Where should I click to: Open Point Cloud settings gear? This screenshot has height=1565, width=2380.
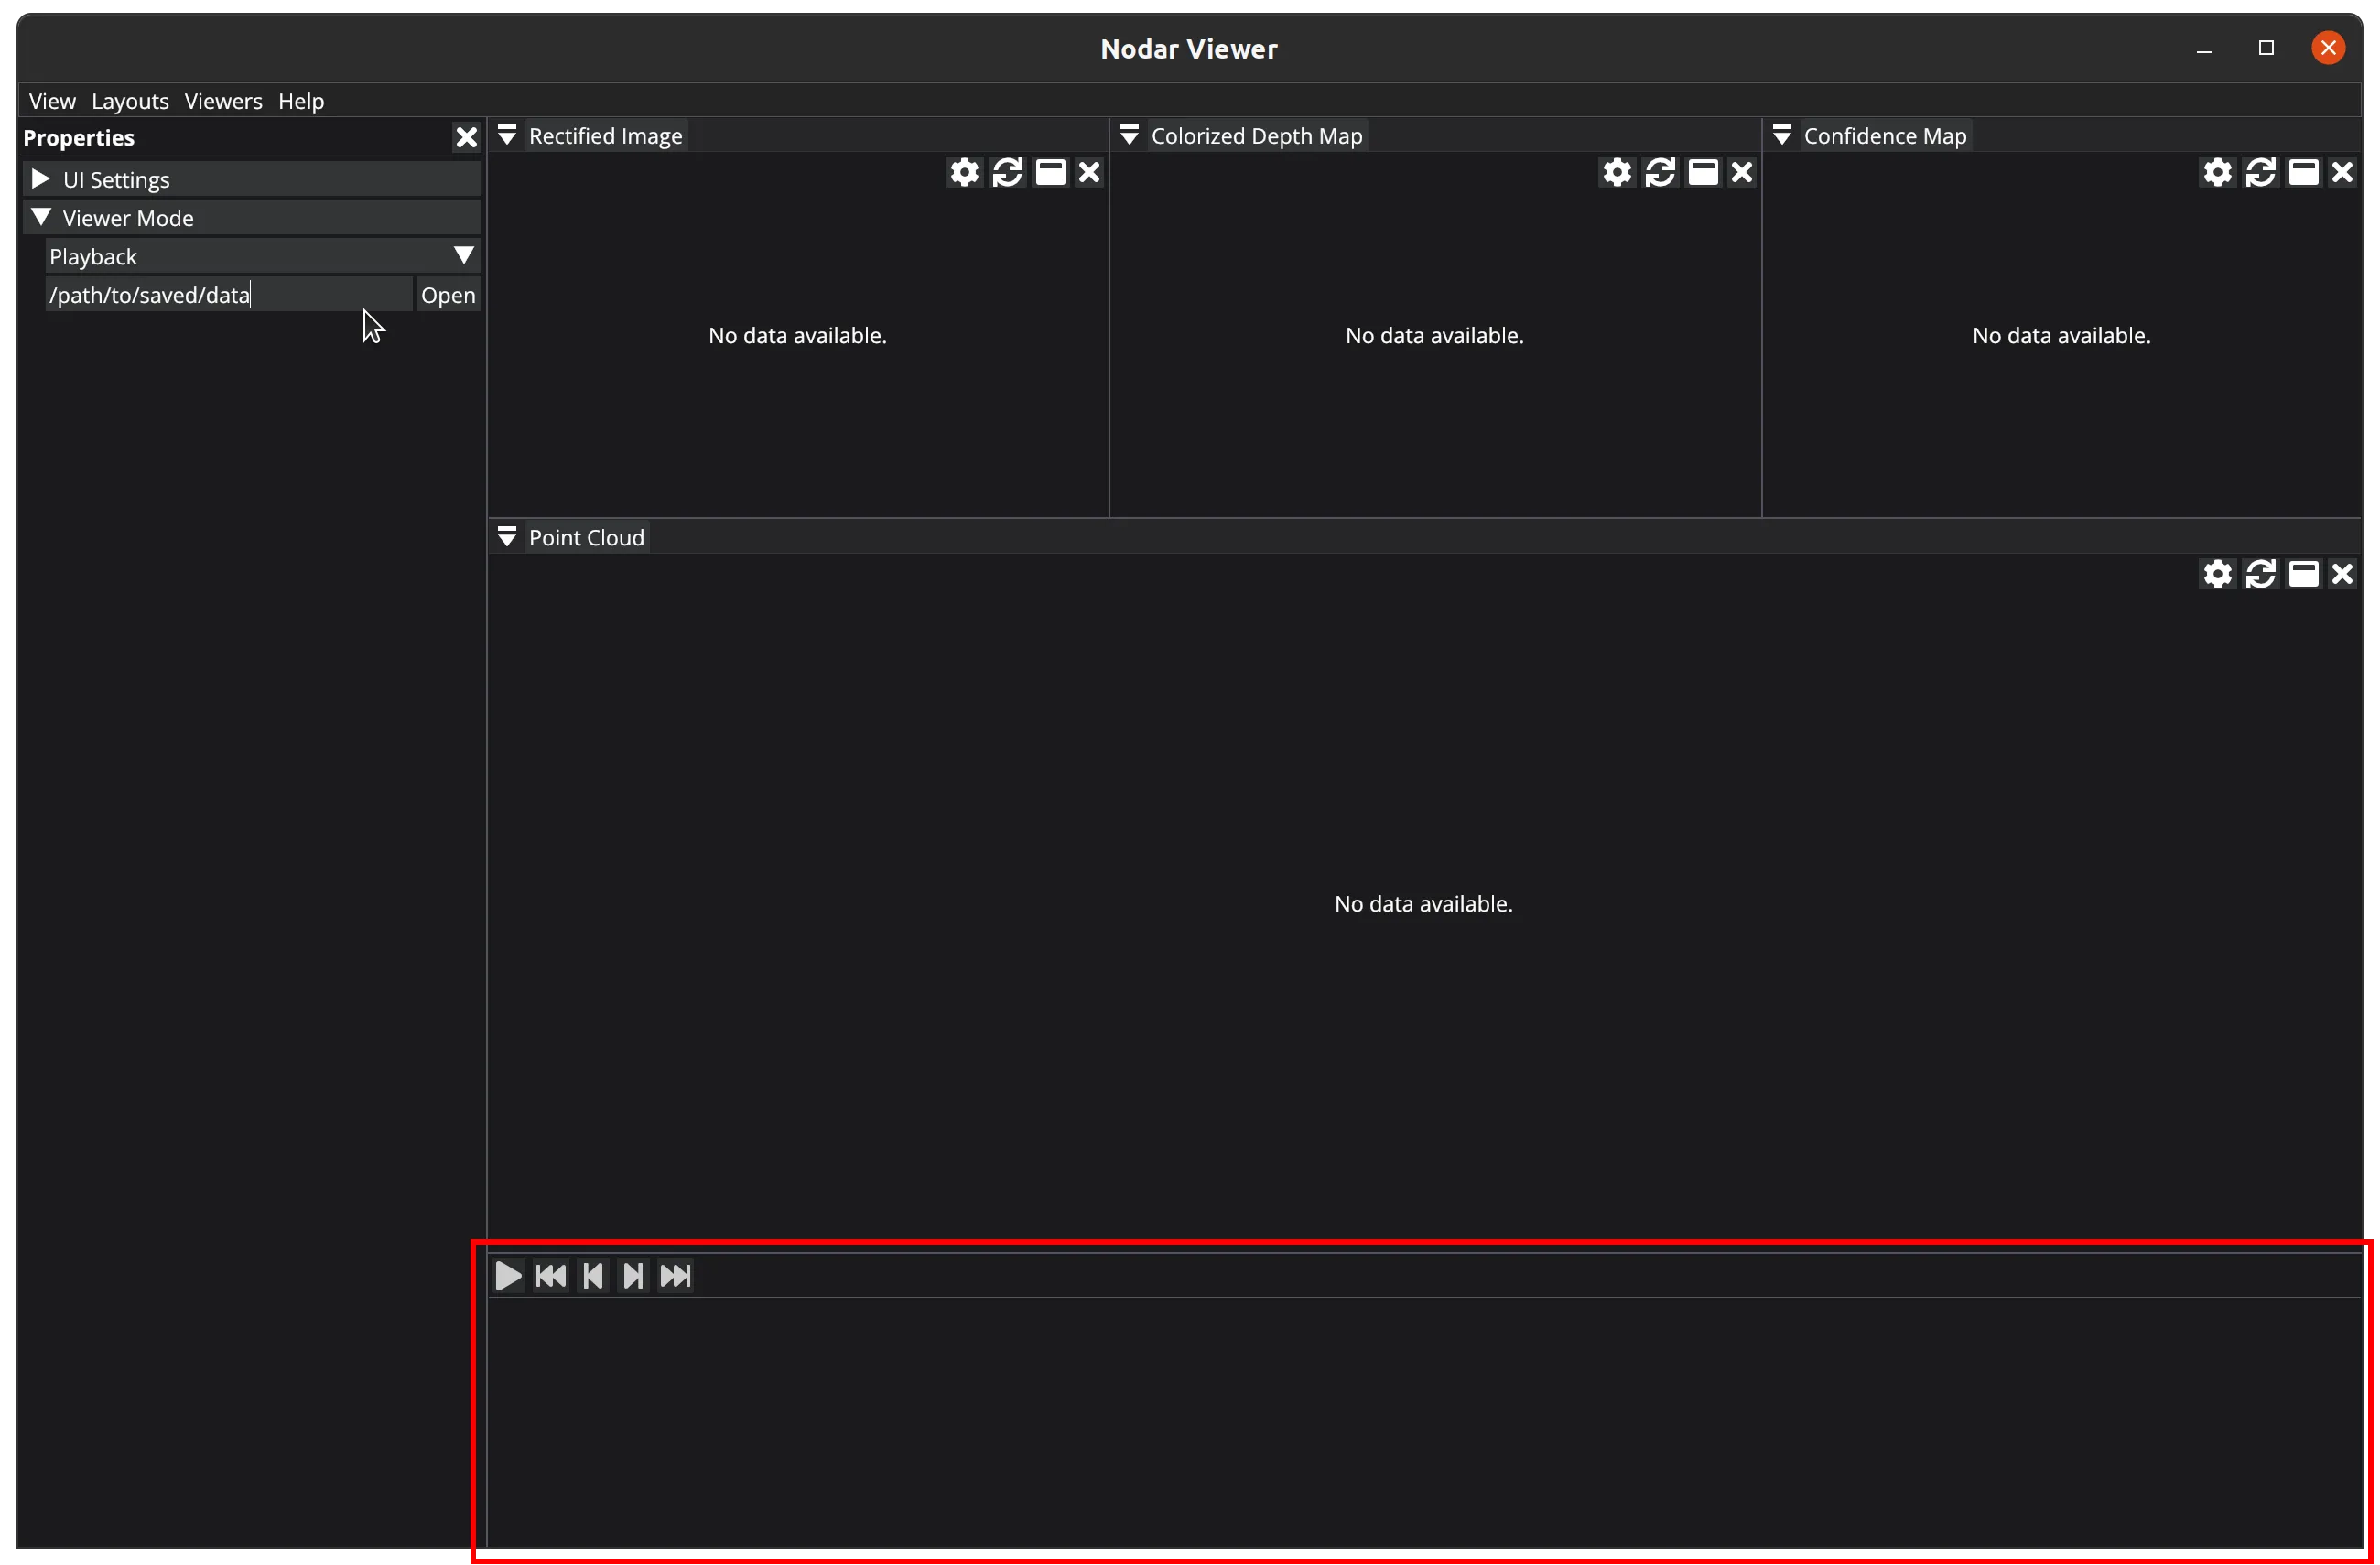(x=2217, y=574)
